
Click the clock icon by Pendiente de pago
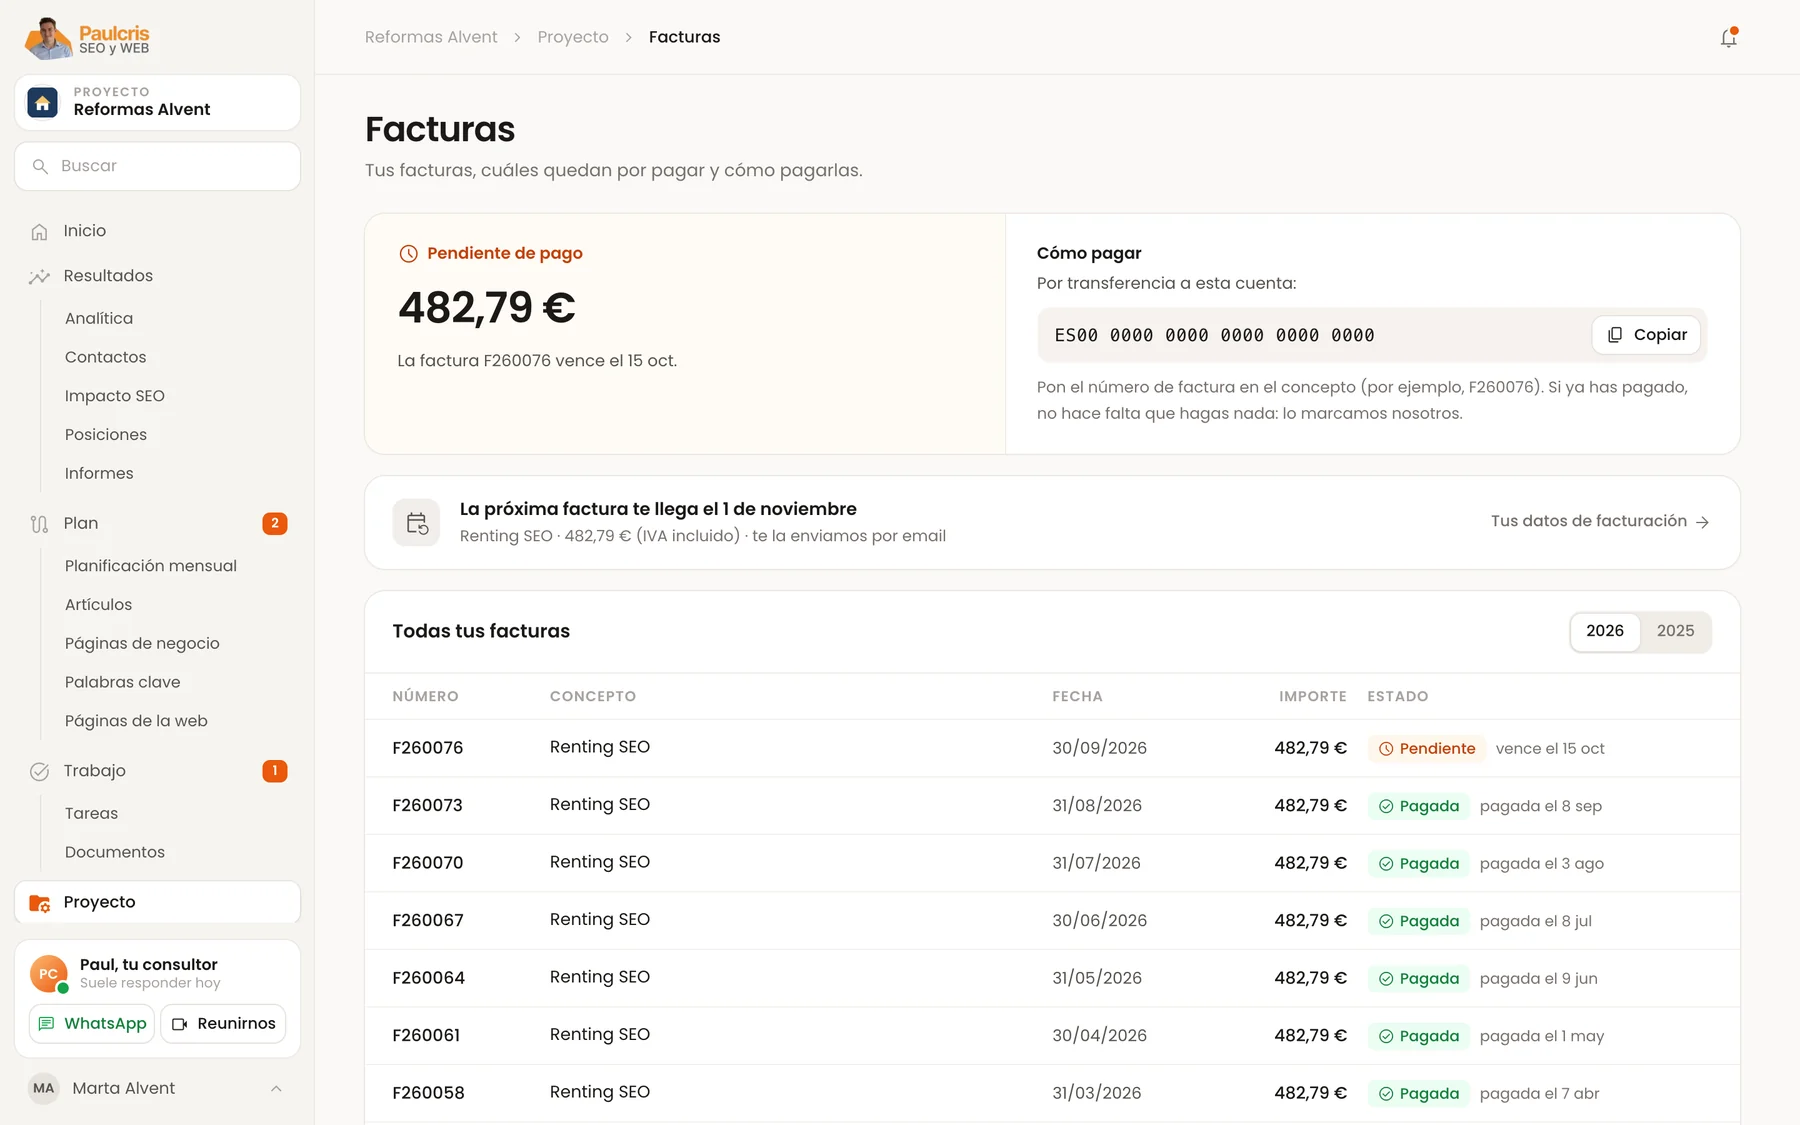[x=408, y=254]
